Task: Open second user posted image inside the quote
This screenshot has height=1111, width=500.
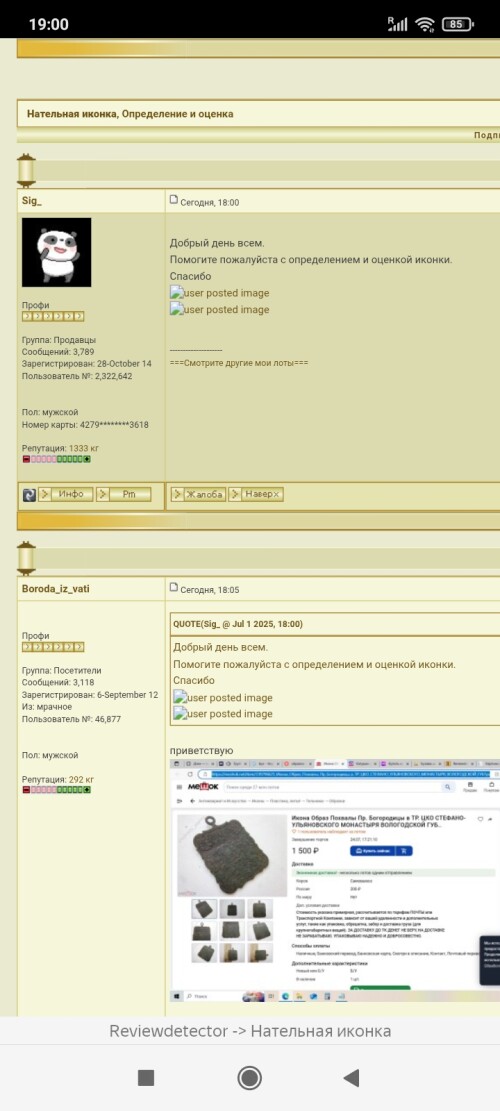Action: [223, 714]
